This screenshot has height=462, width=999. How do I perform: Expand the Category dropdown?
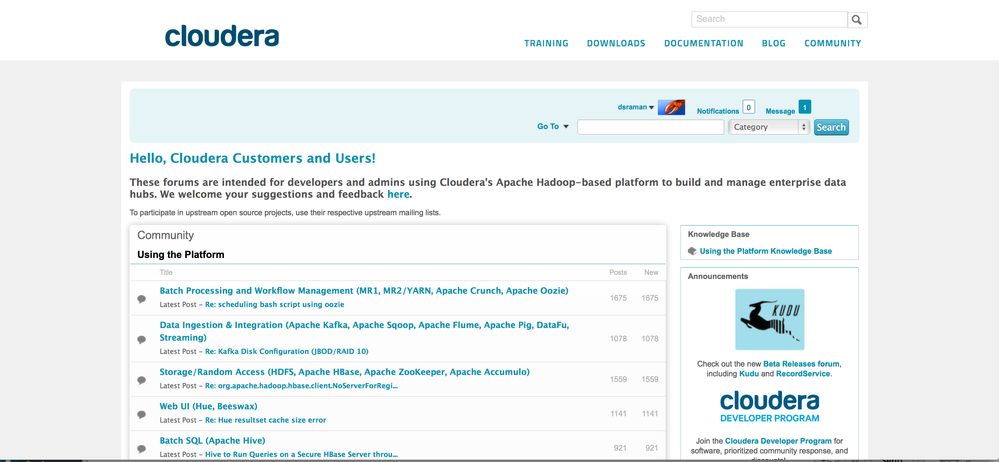(769, 127)
